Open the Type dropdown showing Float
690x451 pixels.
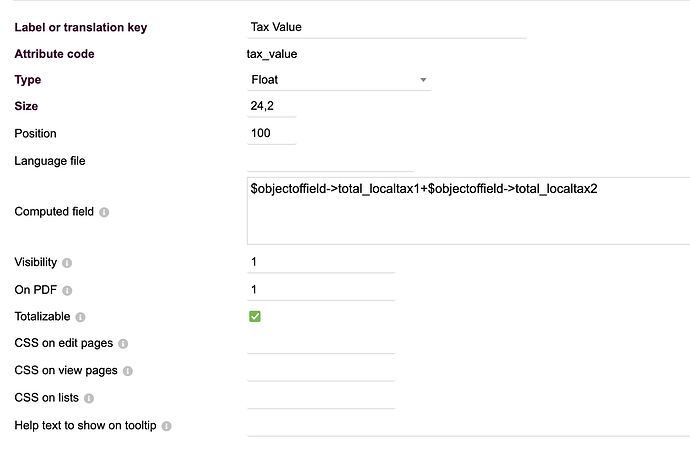point(338,79)
